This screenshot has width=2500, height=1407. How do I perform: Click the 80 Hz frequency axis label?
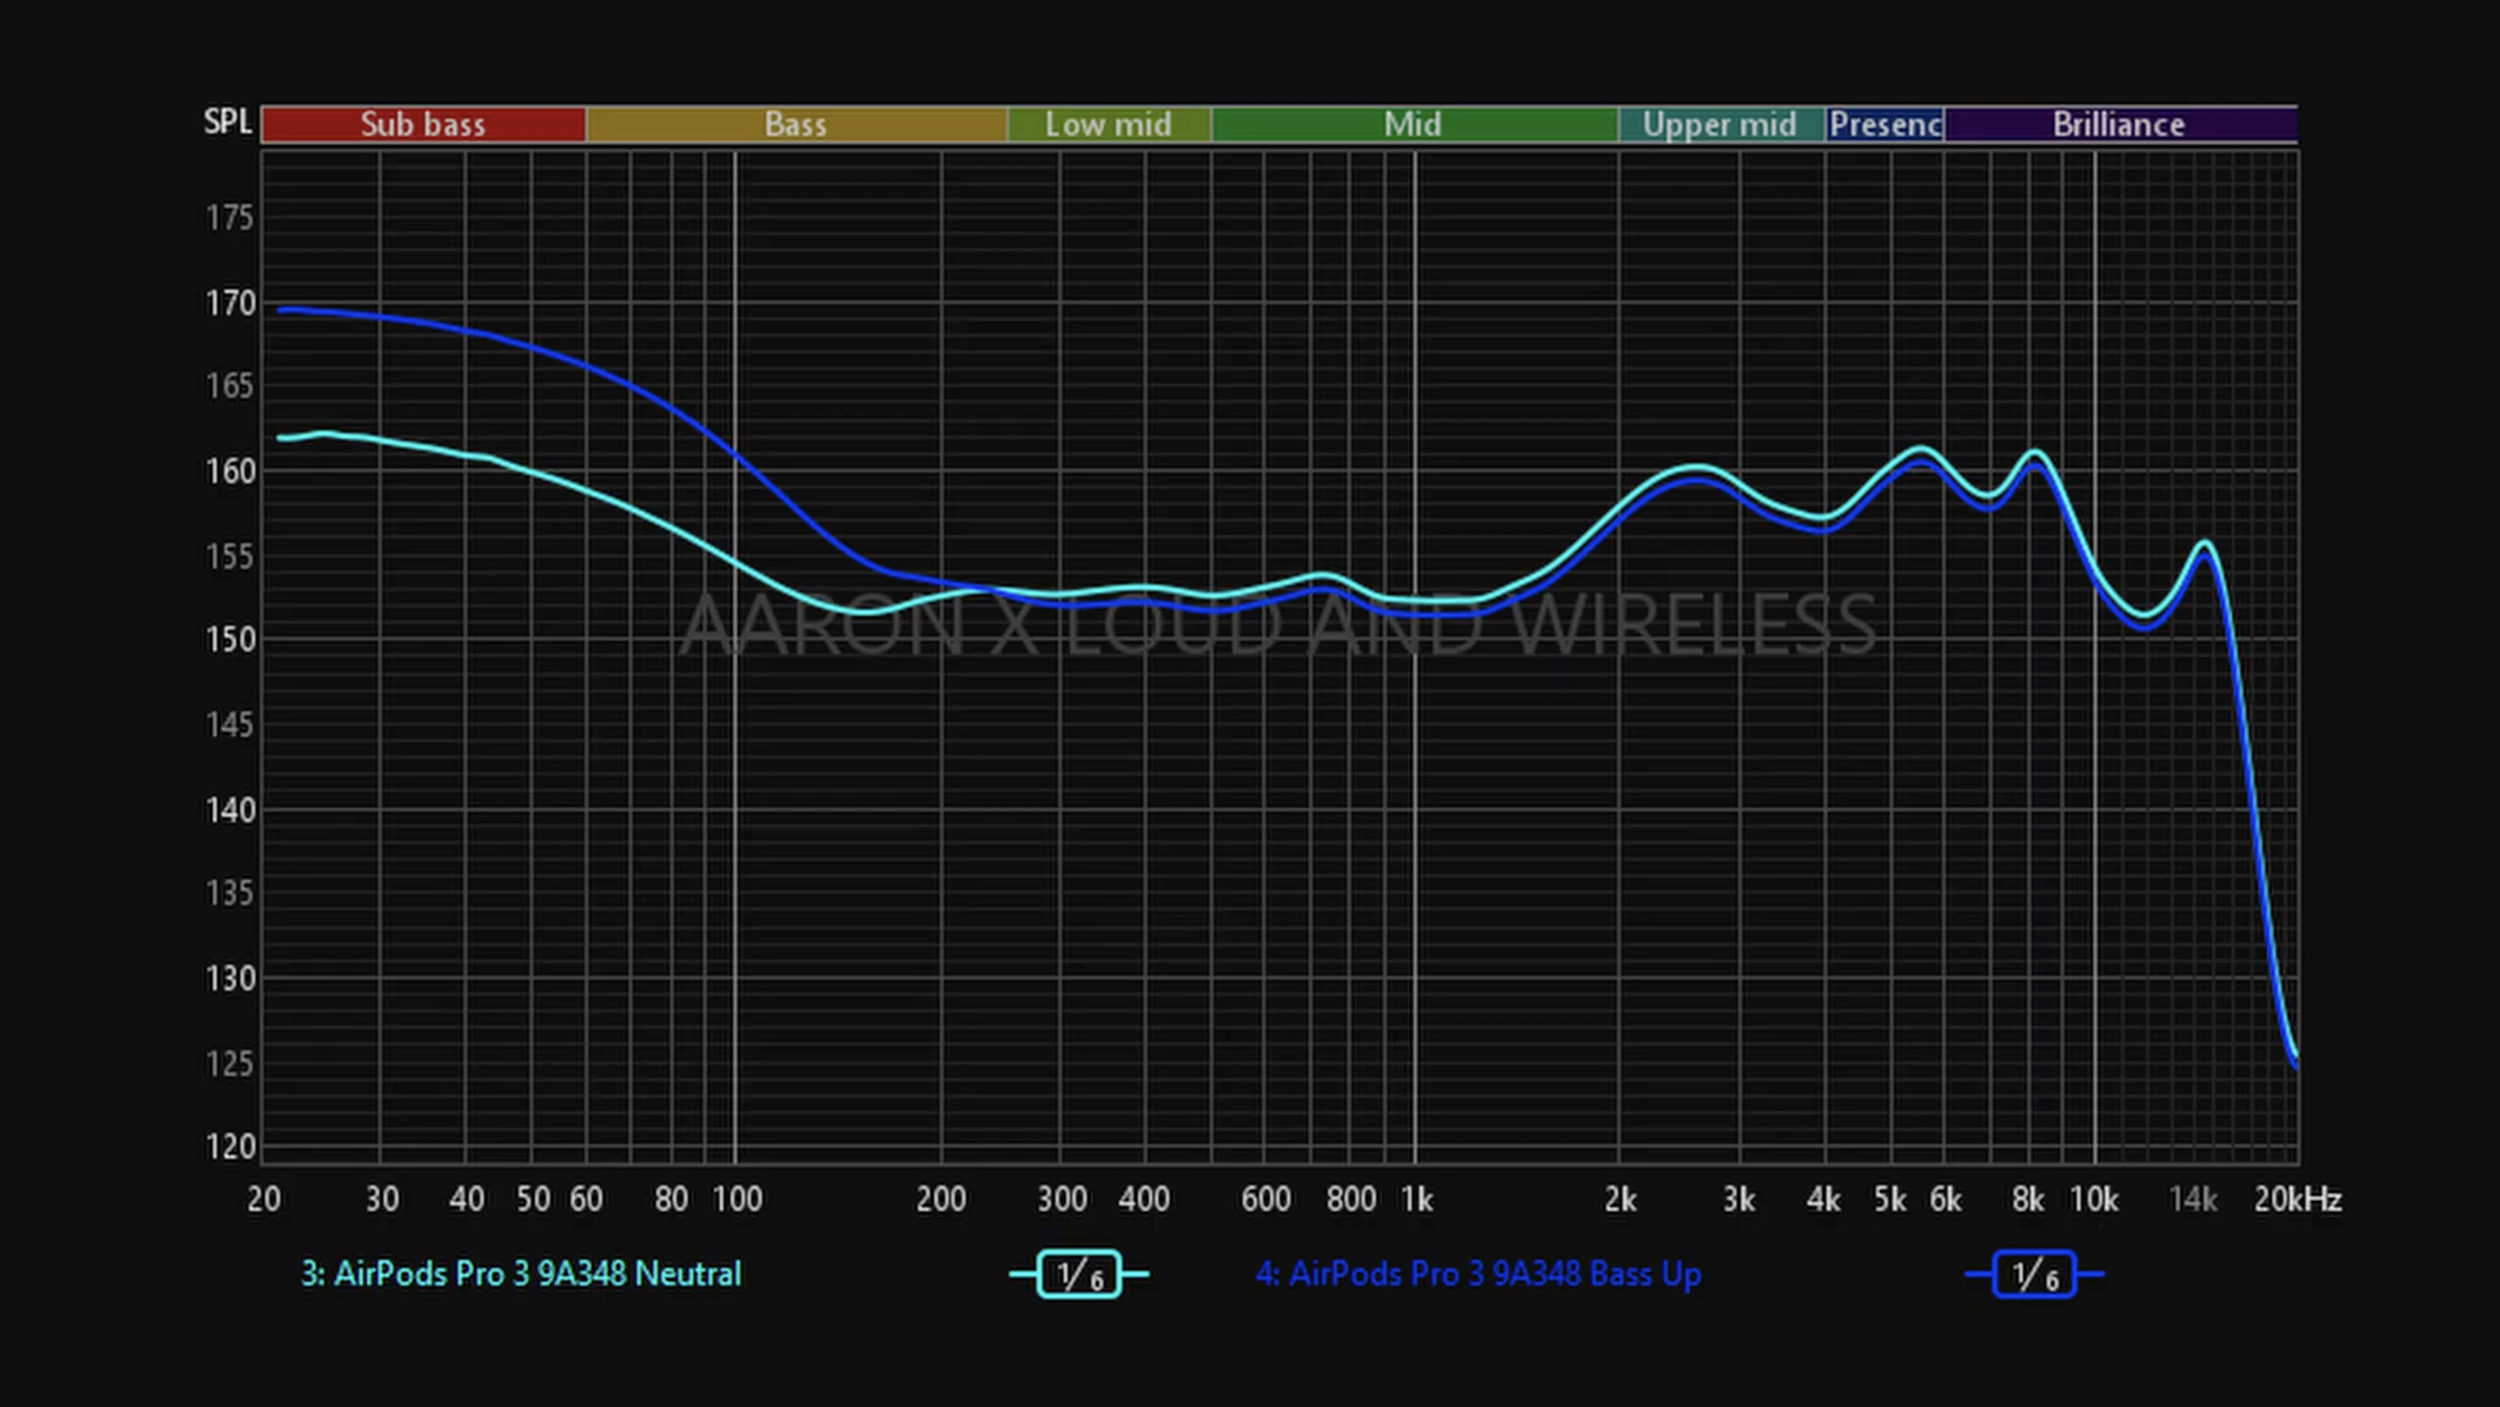pos(671,1199)
